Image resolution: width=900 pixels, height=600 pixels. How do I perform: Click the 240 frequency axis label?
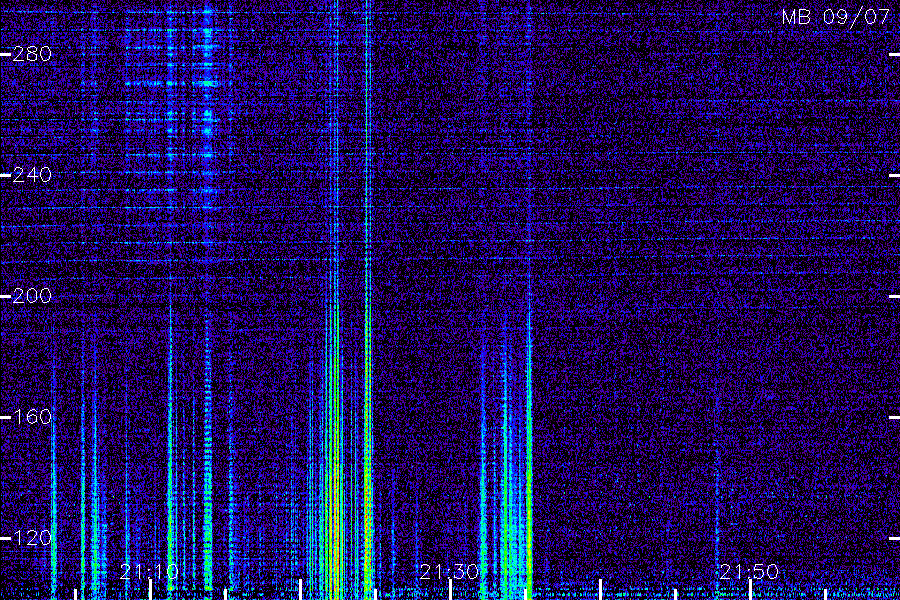(x=32, y=175)
